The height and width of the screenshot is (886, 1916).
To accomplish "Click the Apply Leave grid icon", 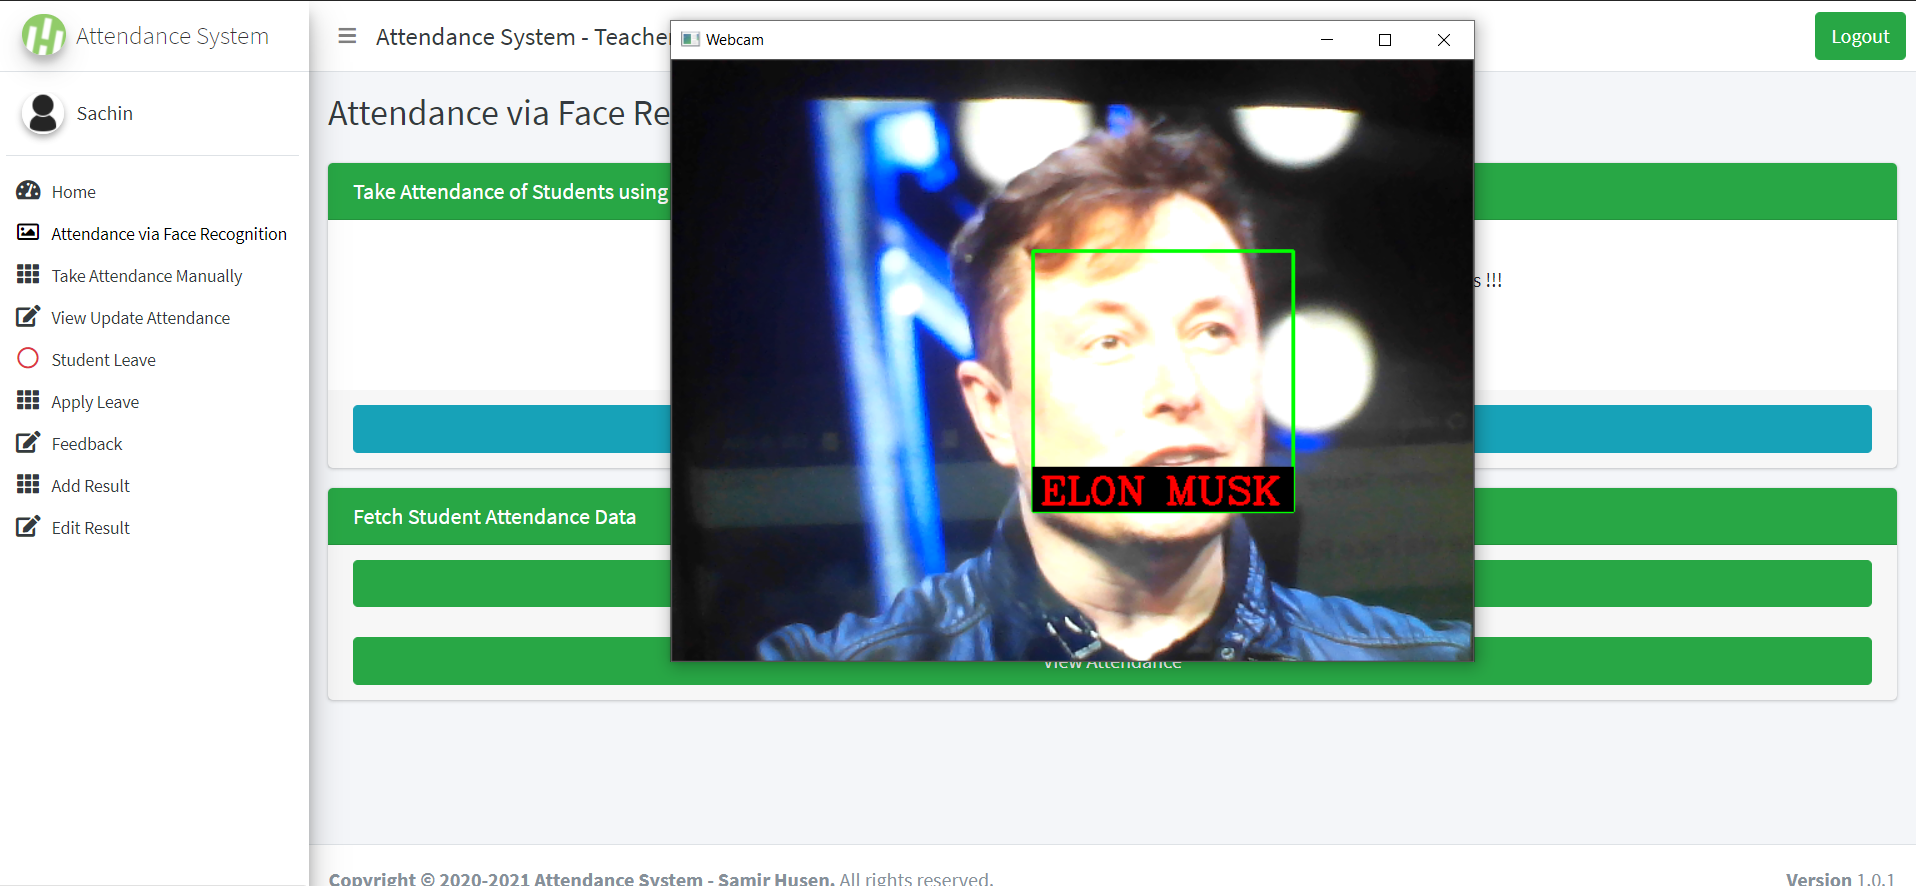I will [x=28, y=400].
